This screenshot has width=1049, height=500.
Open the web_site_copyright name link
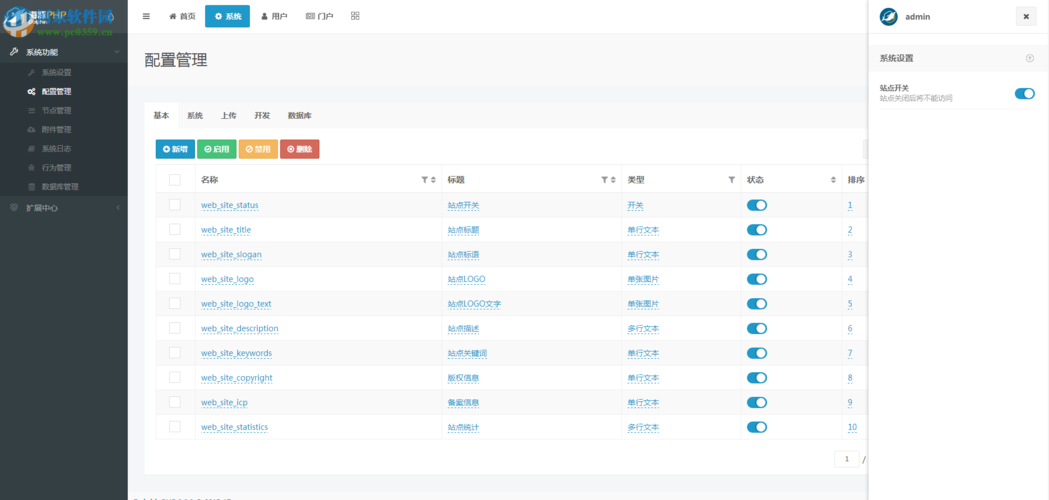[x=237, y=378]
